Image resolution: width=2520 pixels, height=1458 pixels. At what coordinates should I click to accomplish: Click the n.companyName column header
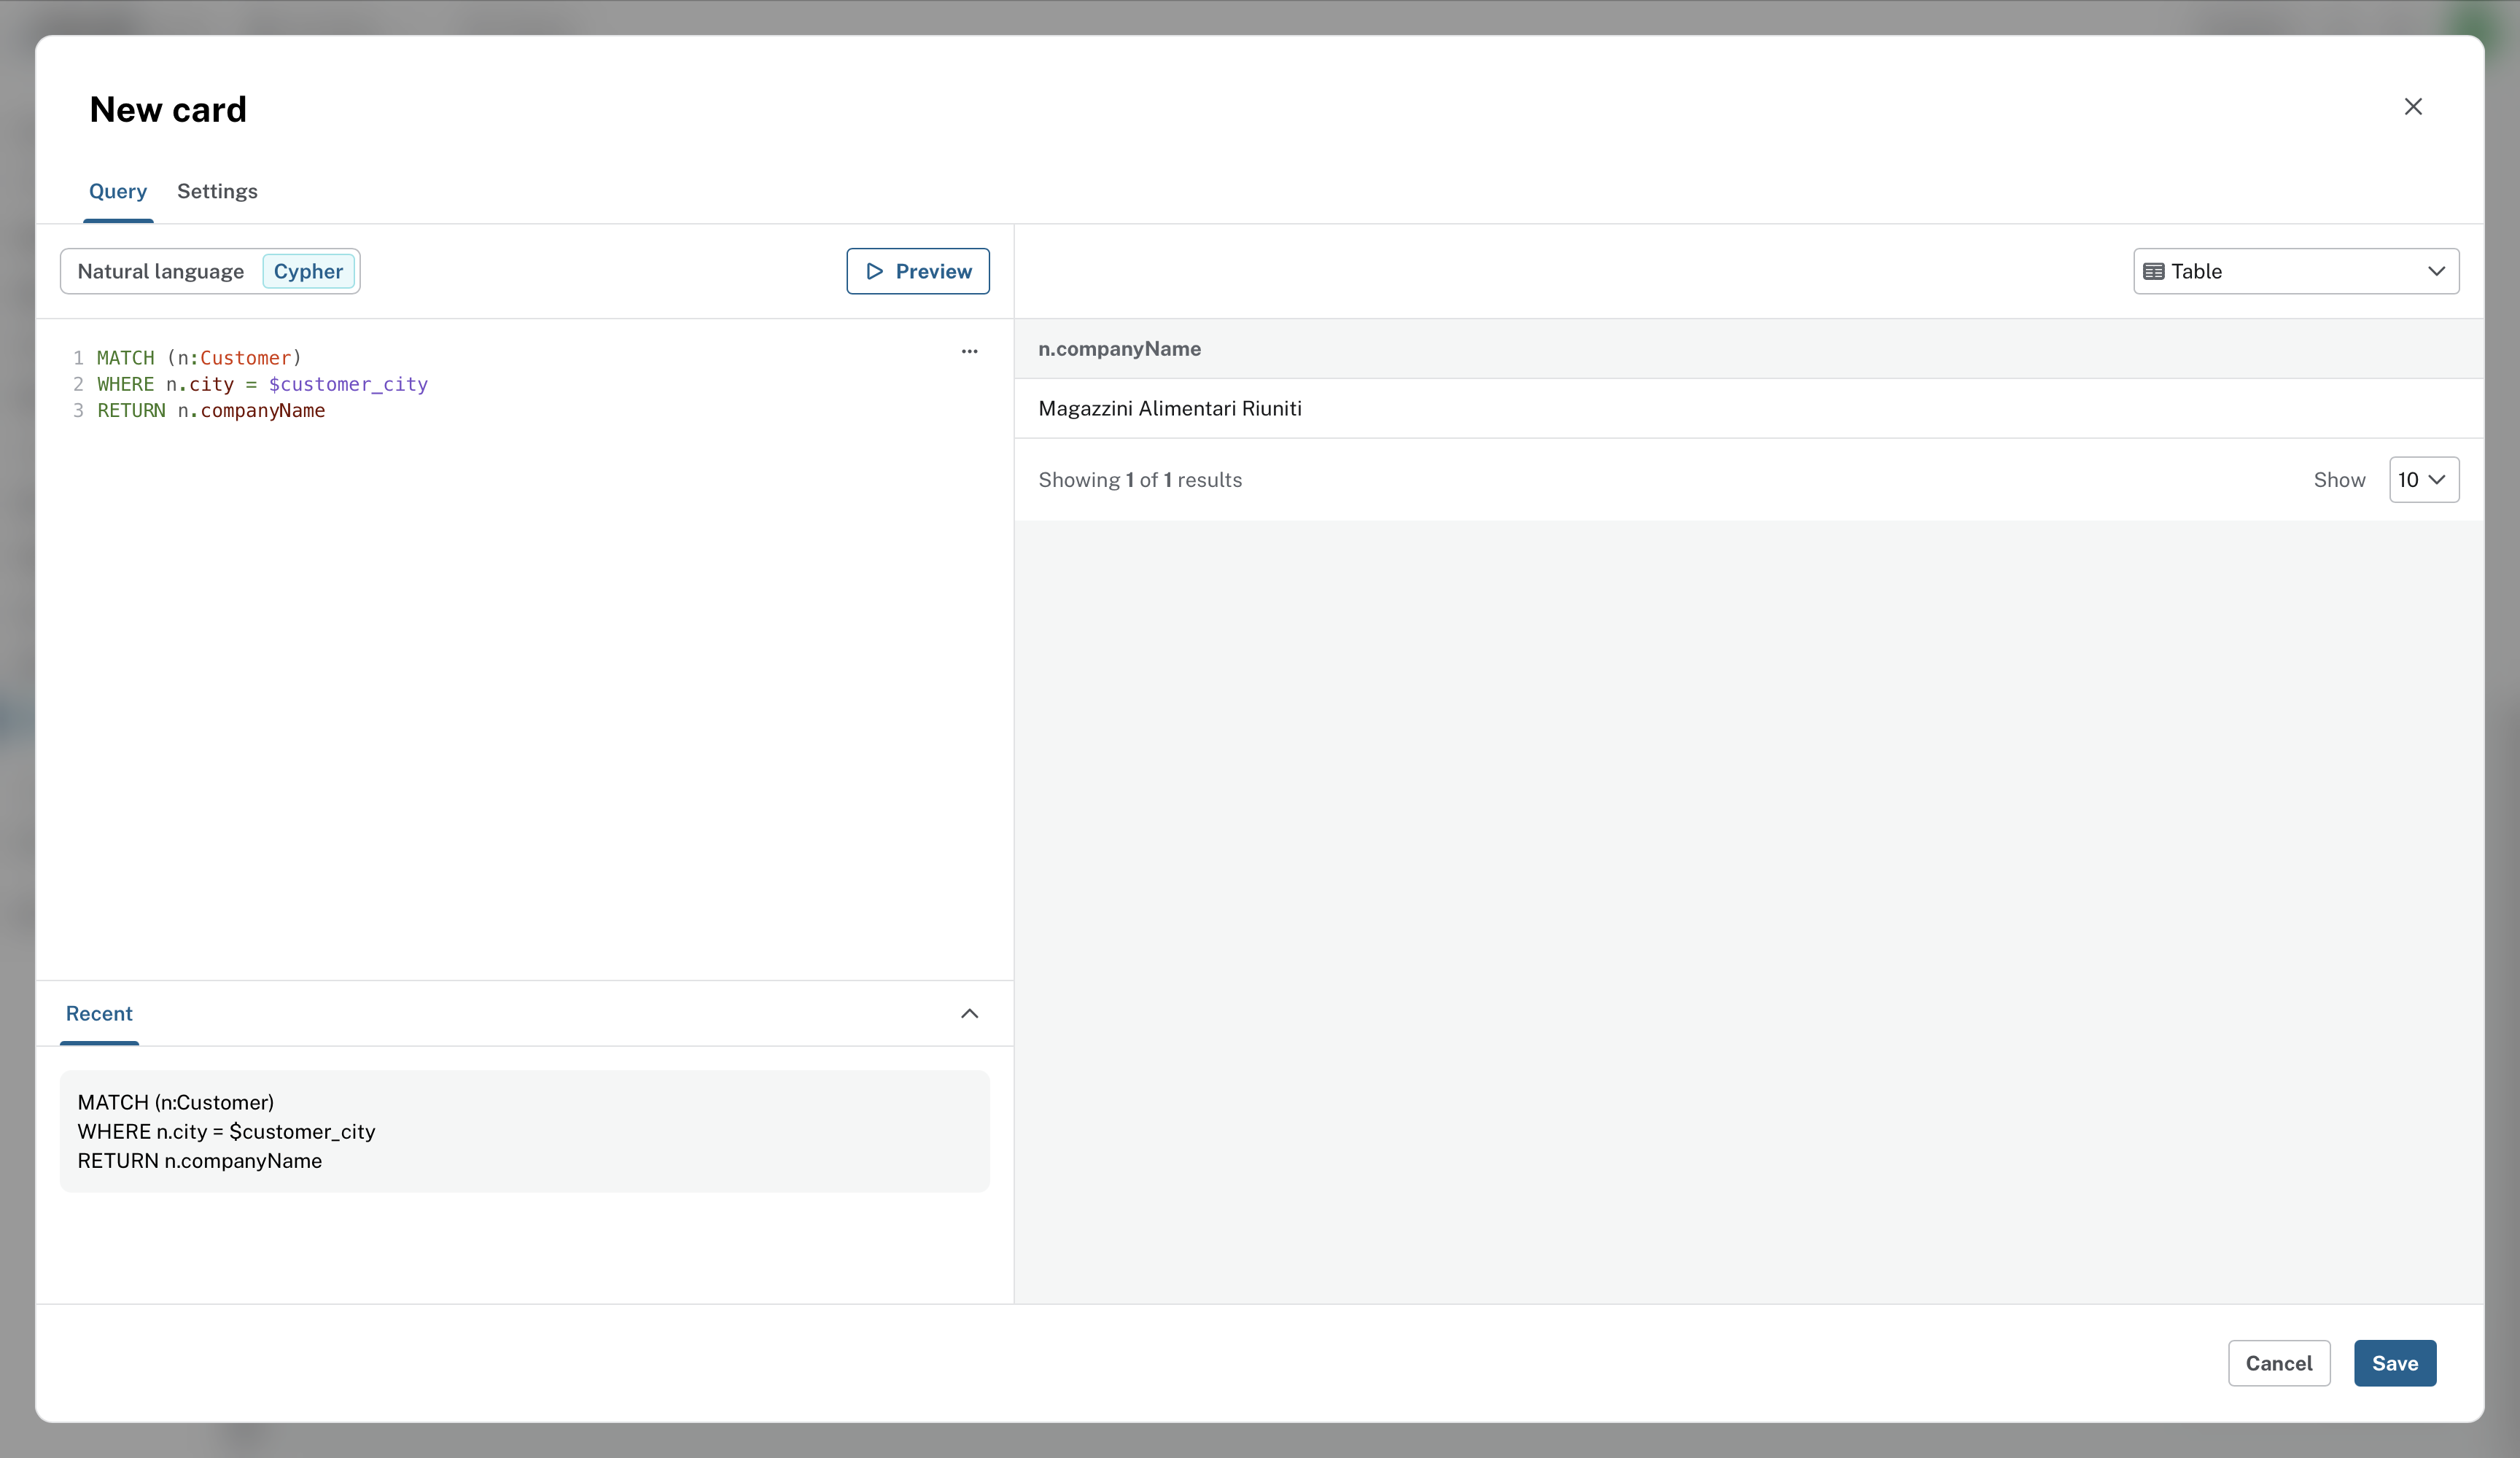pos(1119,349)
